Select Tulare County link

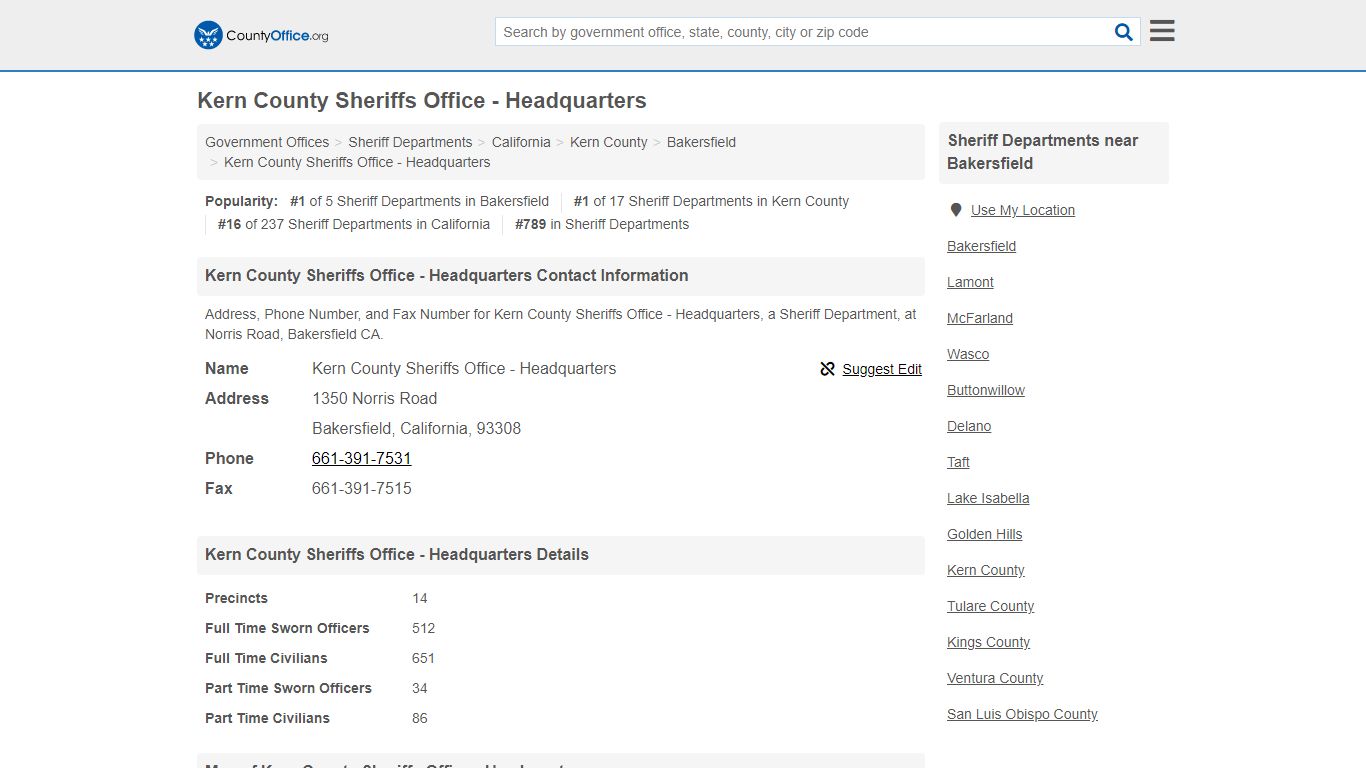tap(990, 606)
